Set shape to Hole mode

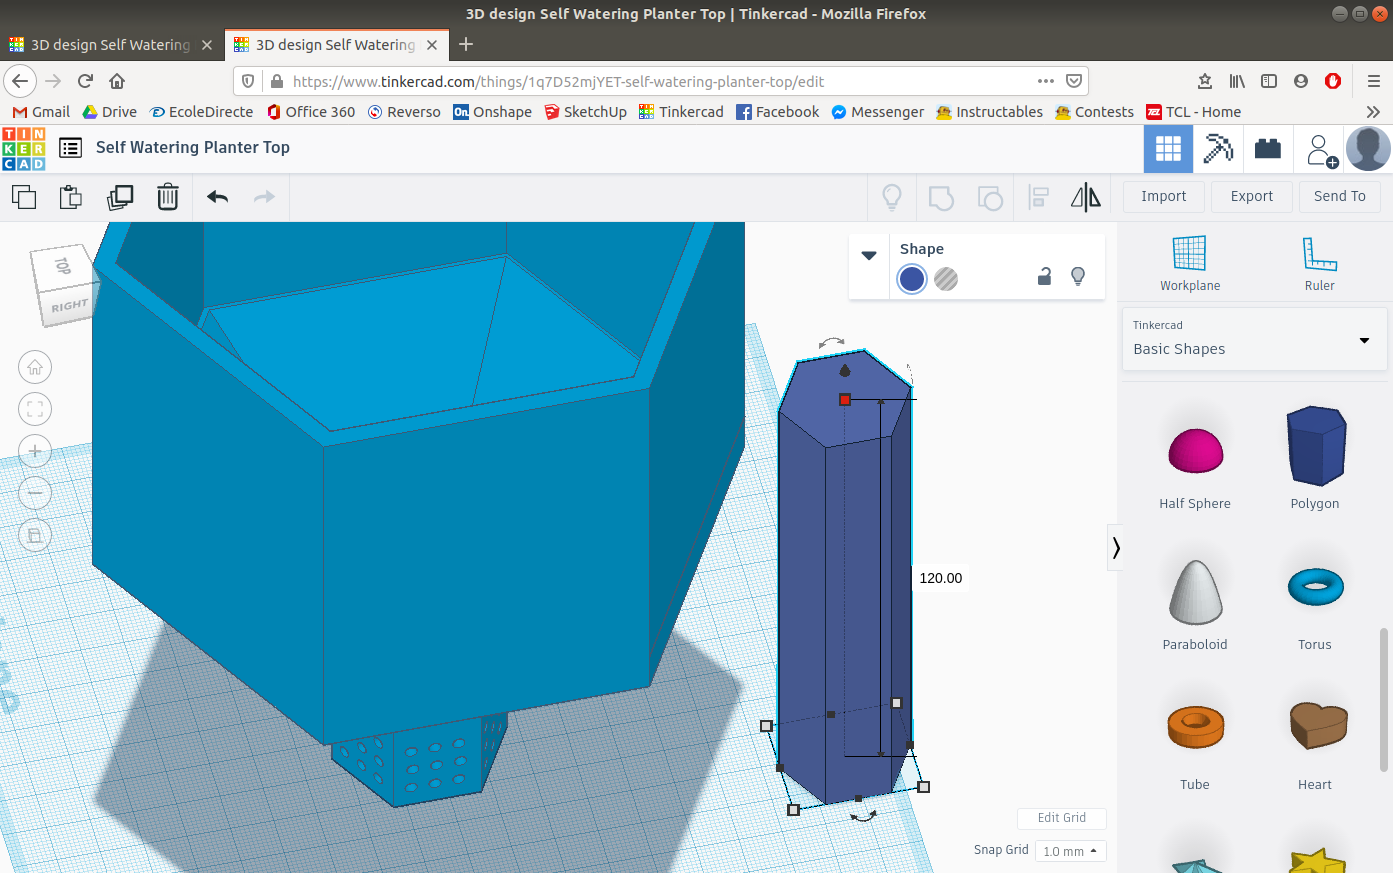[946, 279]
